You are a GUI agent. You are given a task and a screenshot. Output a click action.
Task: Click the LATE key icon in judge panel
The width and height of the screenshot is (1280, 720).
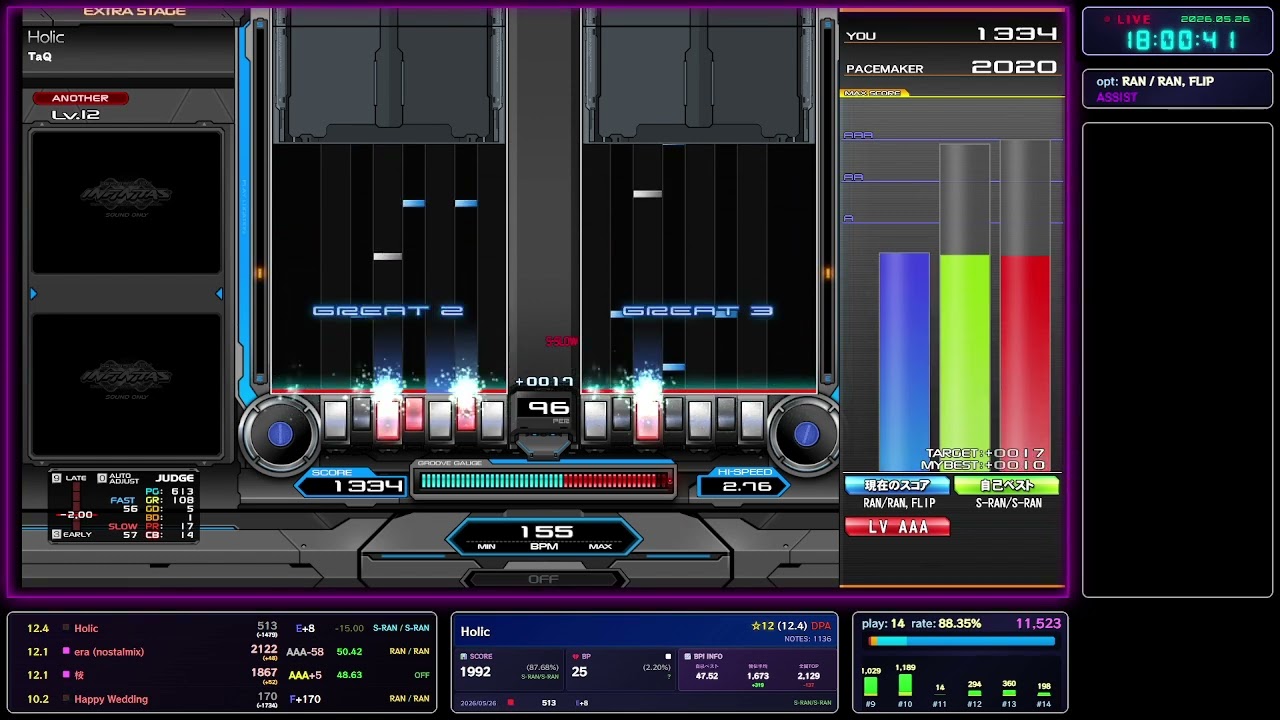(x=56, y=478)
